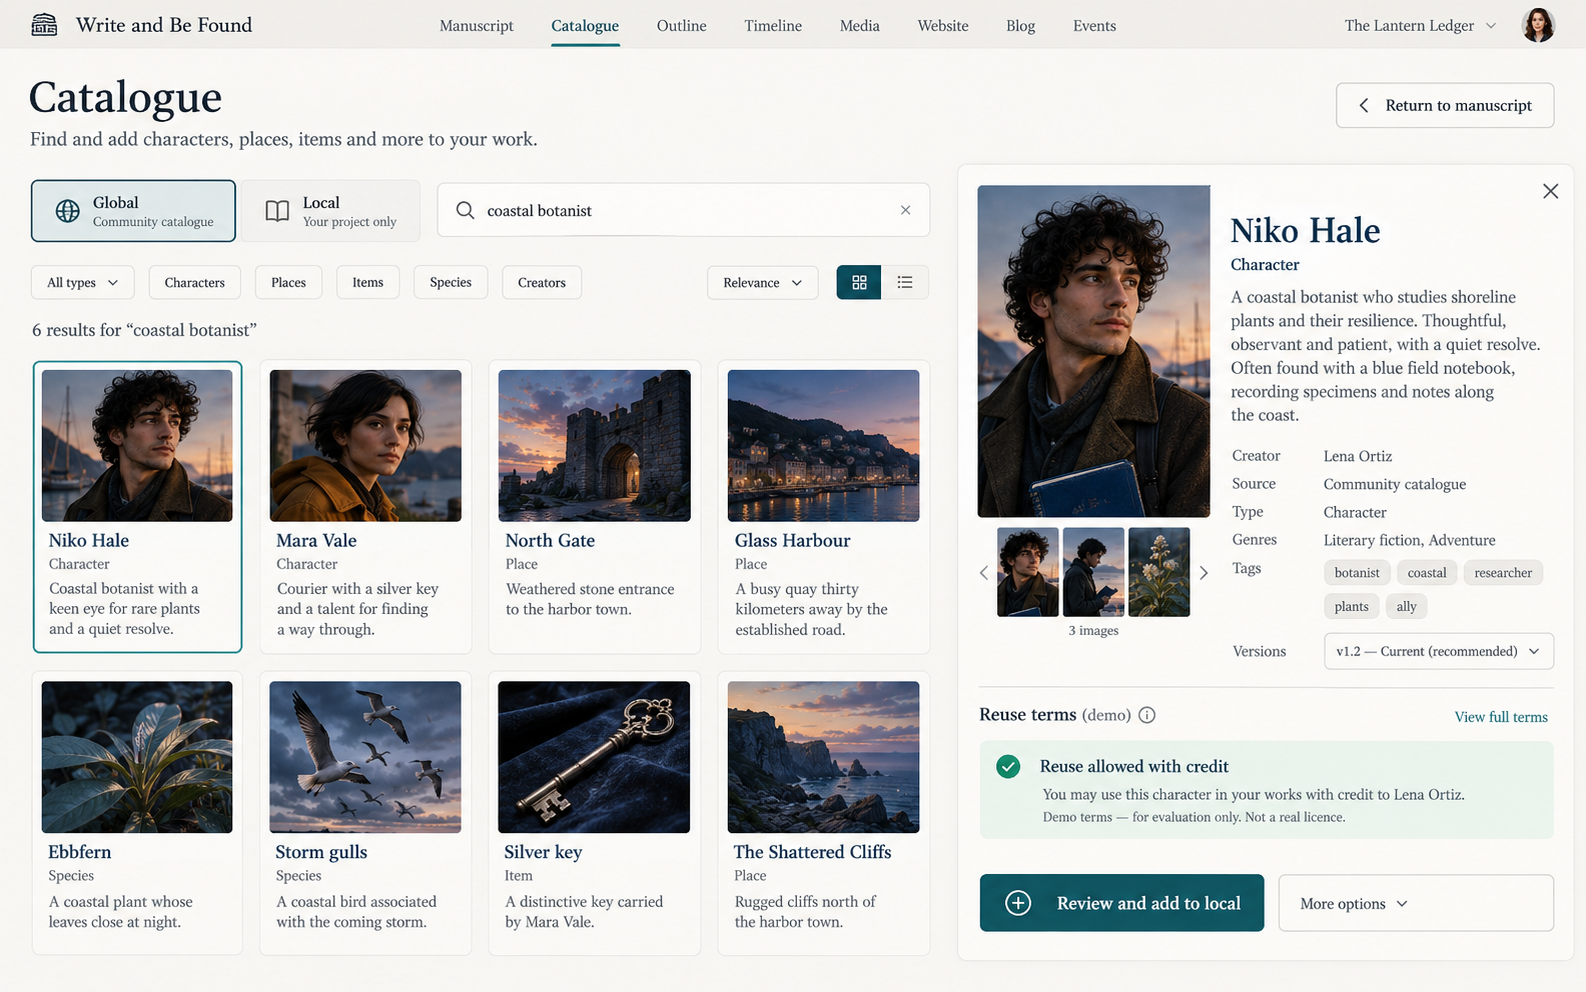Screen dimensions: 1586x992
Task: Click the botanist tag
Action: [x=1357, y=573]
